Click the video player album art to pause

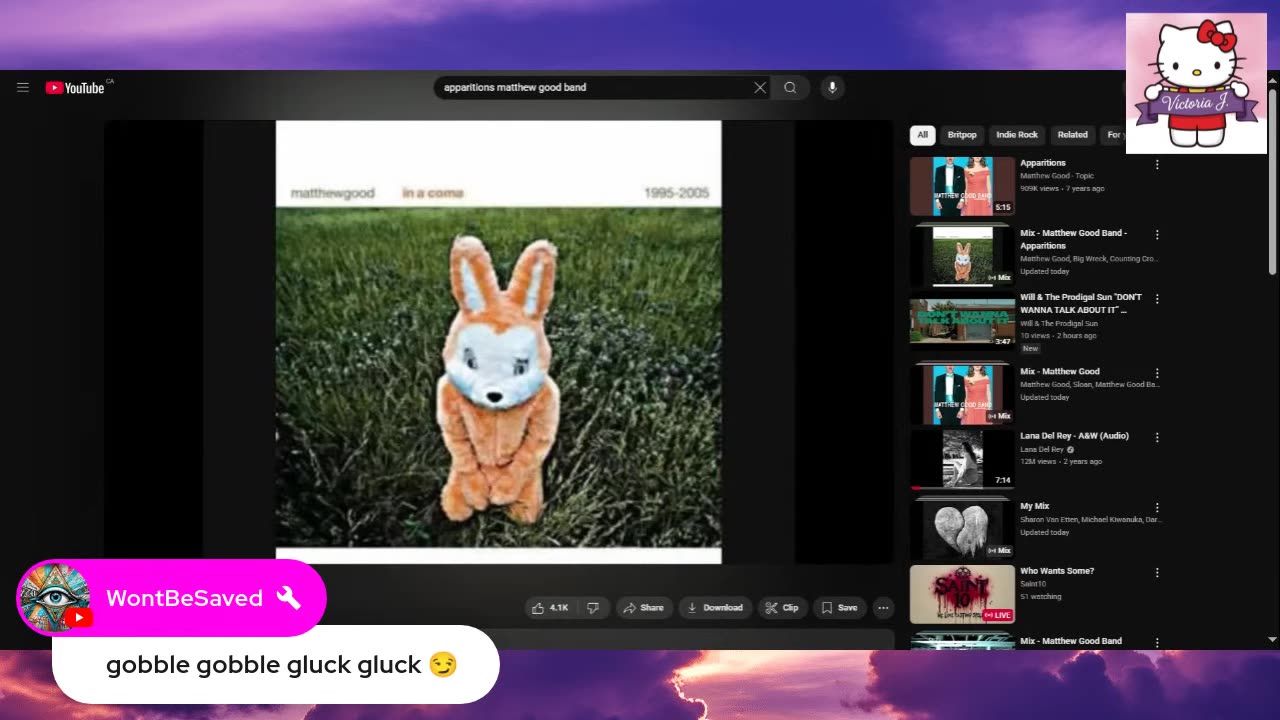[x=498, y=342]
